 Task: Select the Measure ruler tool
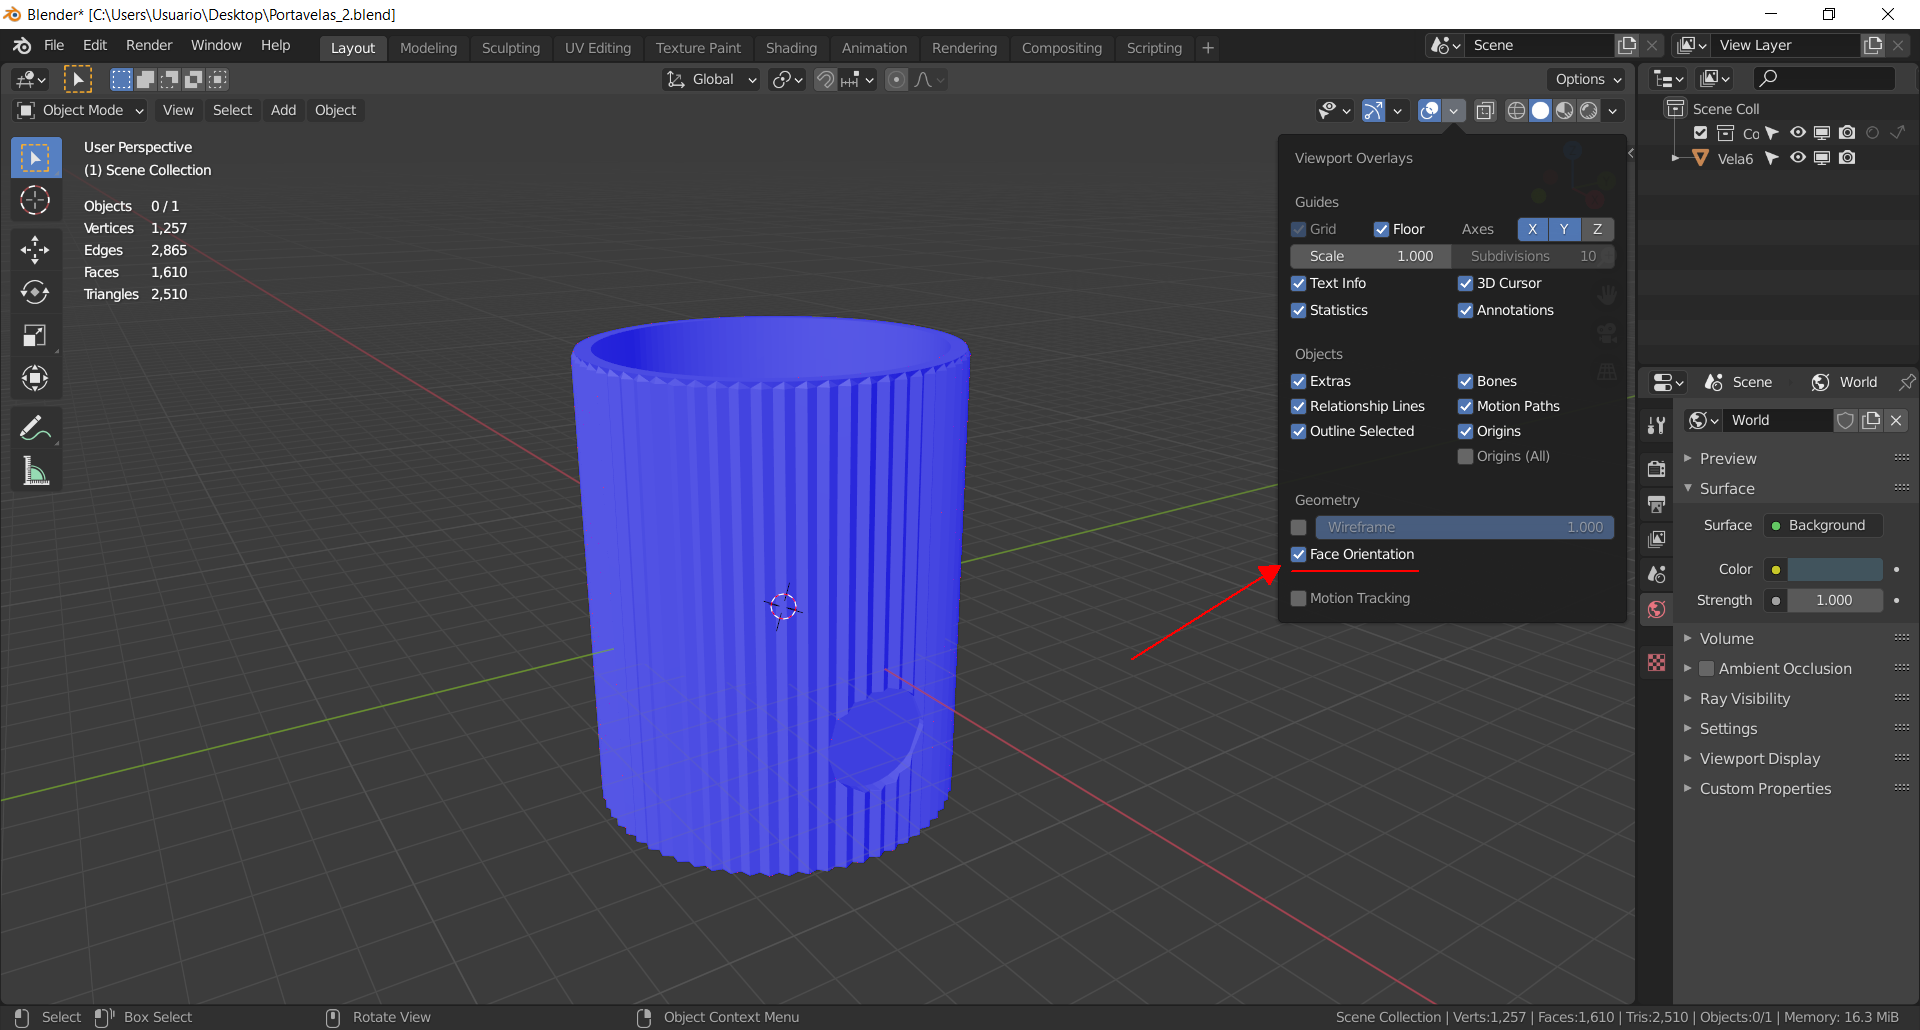36,471
